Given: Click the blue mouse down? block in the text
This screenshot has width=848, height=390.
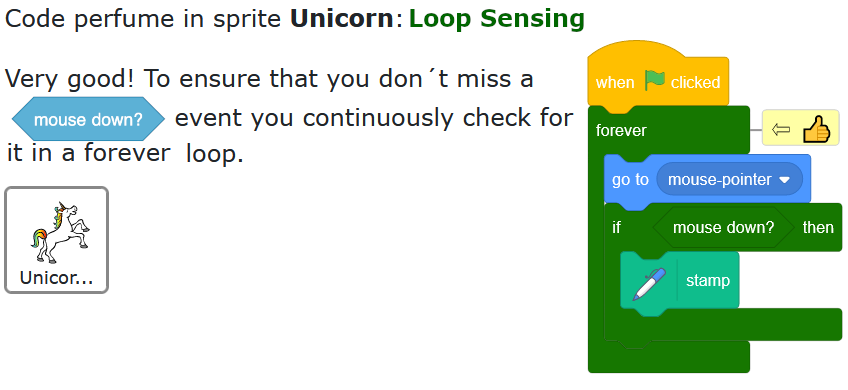Looking at the screenshot, I should [x=88, y=119].
